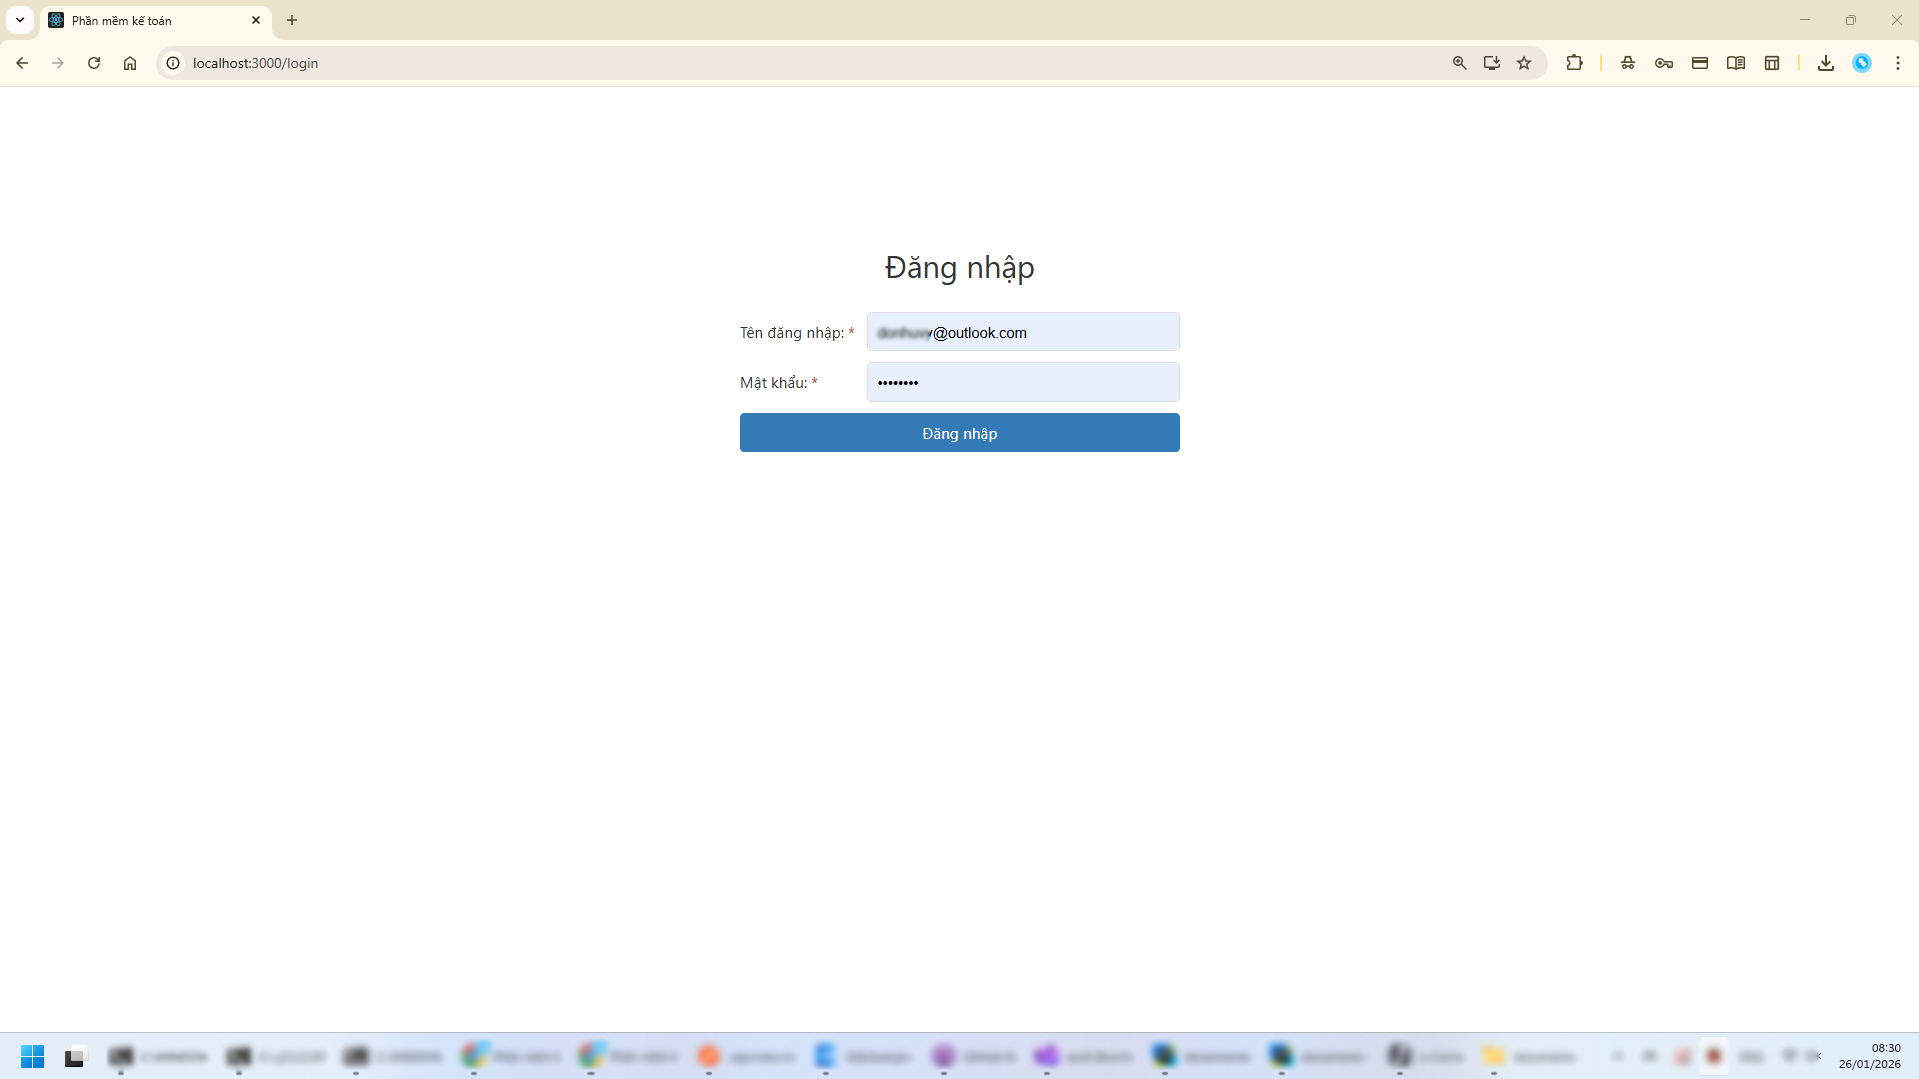Open the Windows Start menu
Image resolution: width=1919 pixels, height=1079 pixels.
tap(32, 1056)
